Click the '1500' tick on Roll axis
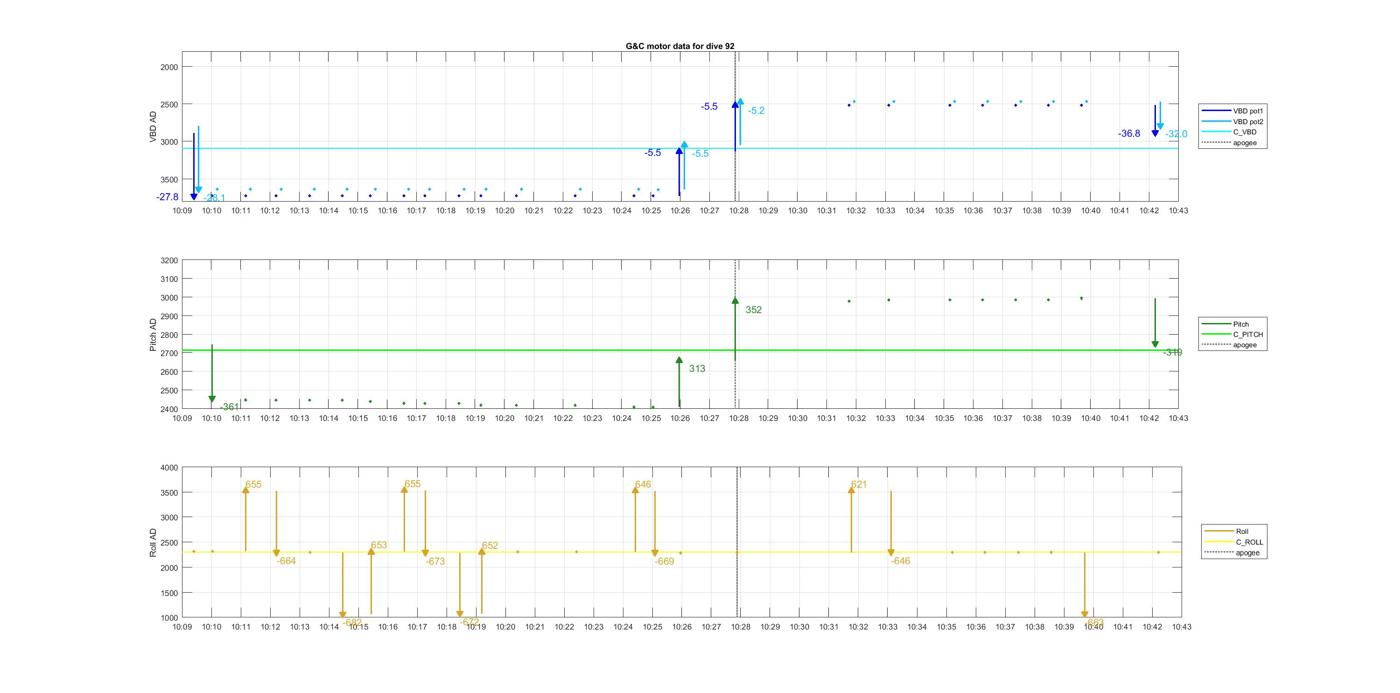 click(168, 593)
